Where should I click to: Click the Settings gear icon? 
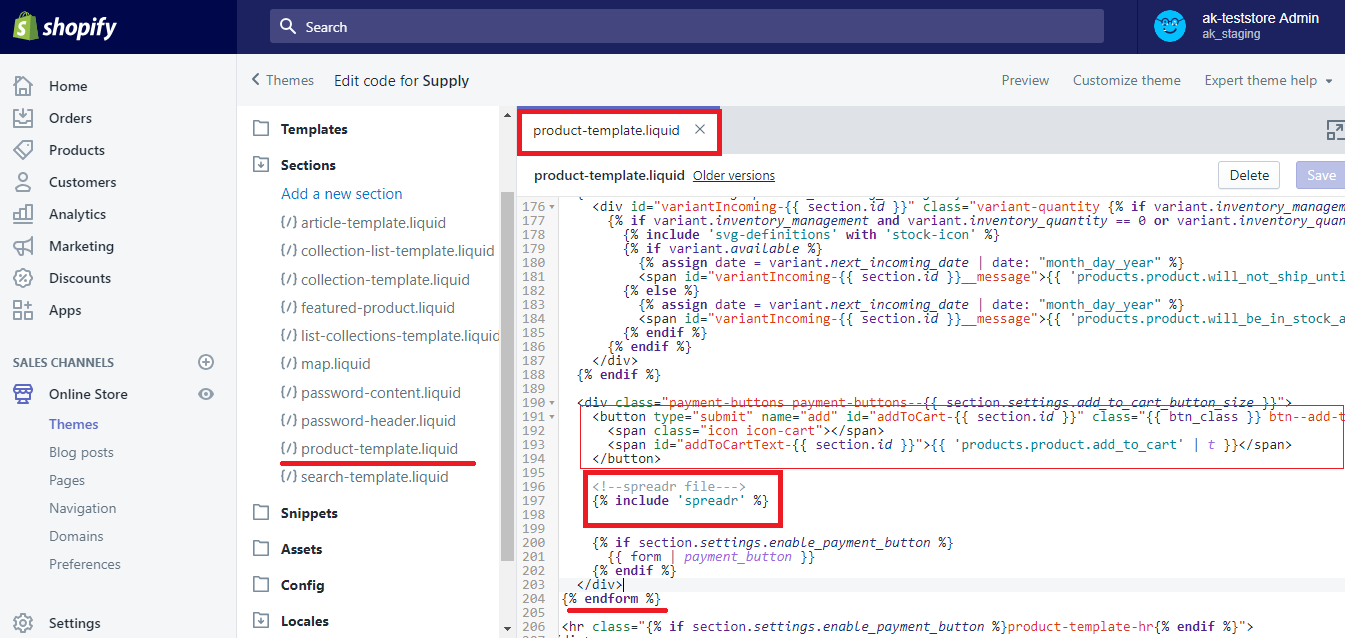[x=23, y=623]
